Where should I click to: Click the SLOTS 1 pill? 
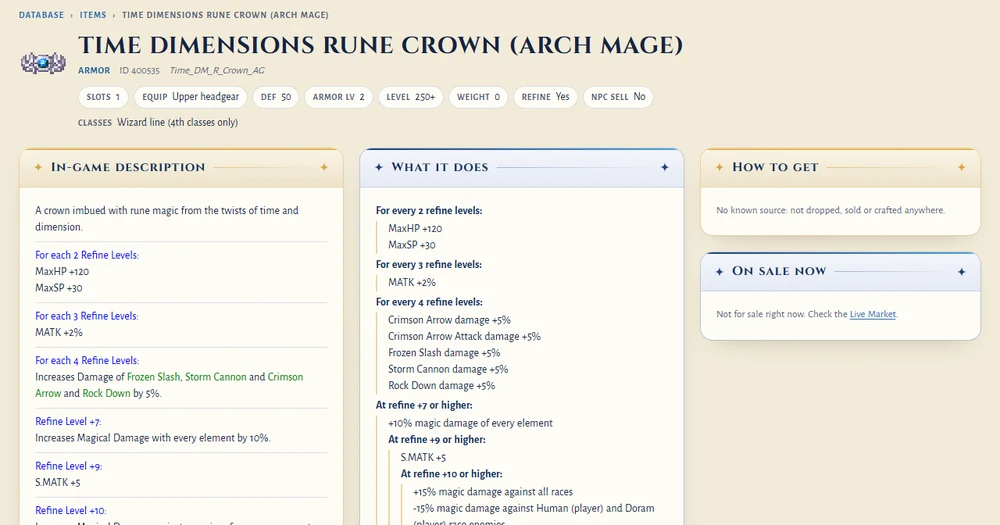tap(103, 97)
